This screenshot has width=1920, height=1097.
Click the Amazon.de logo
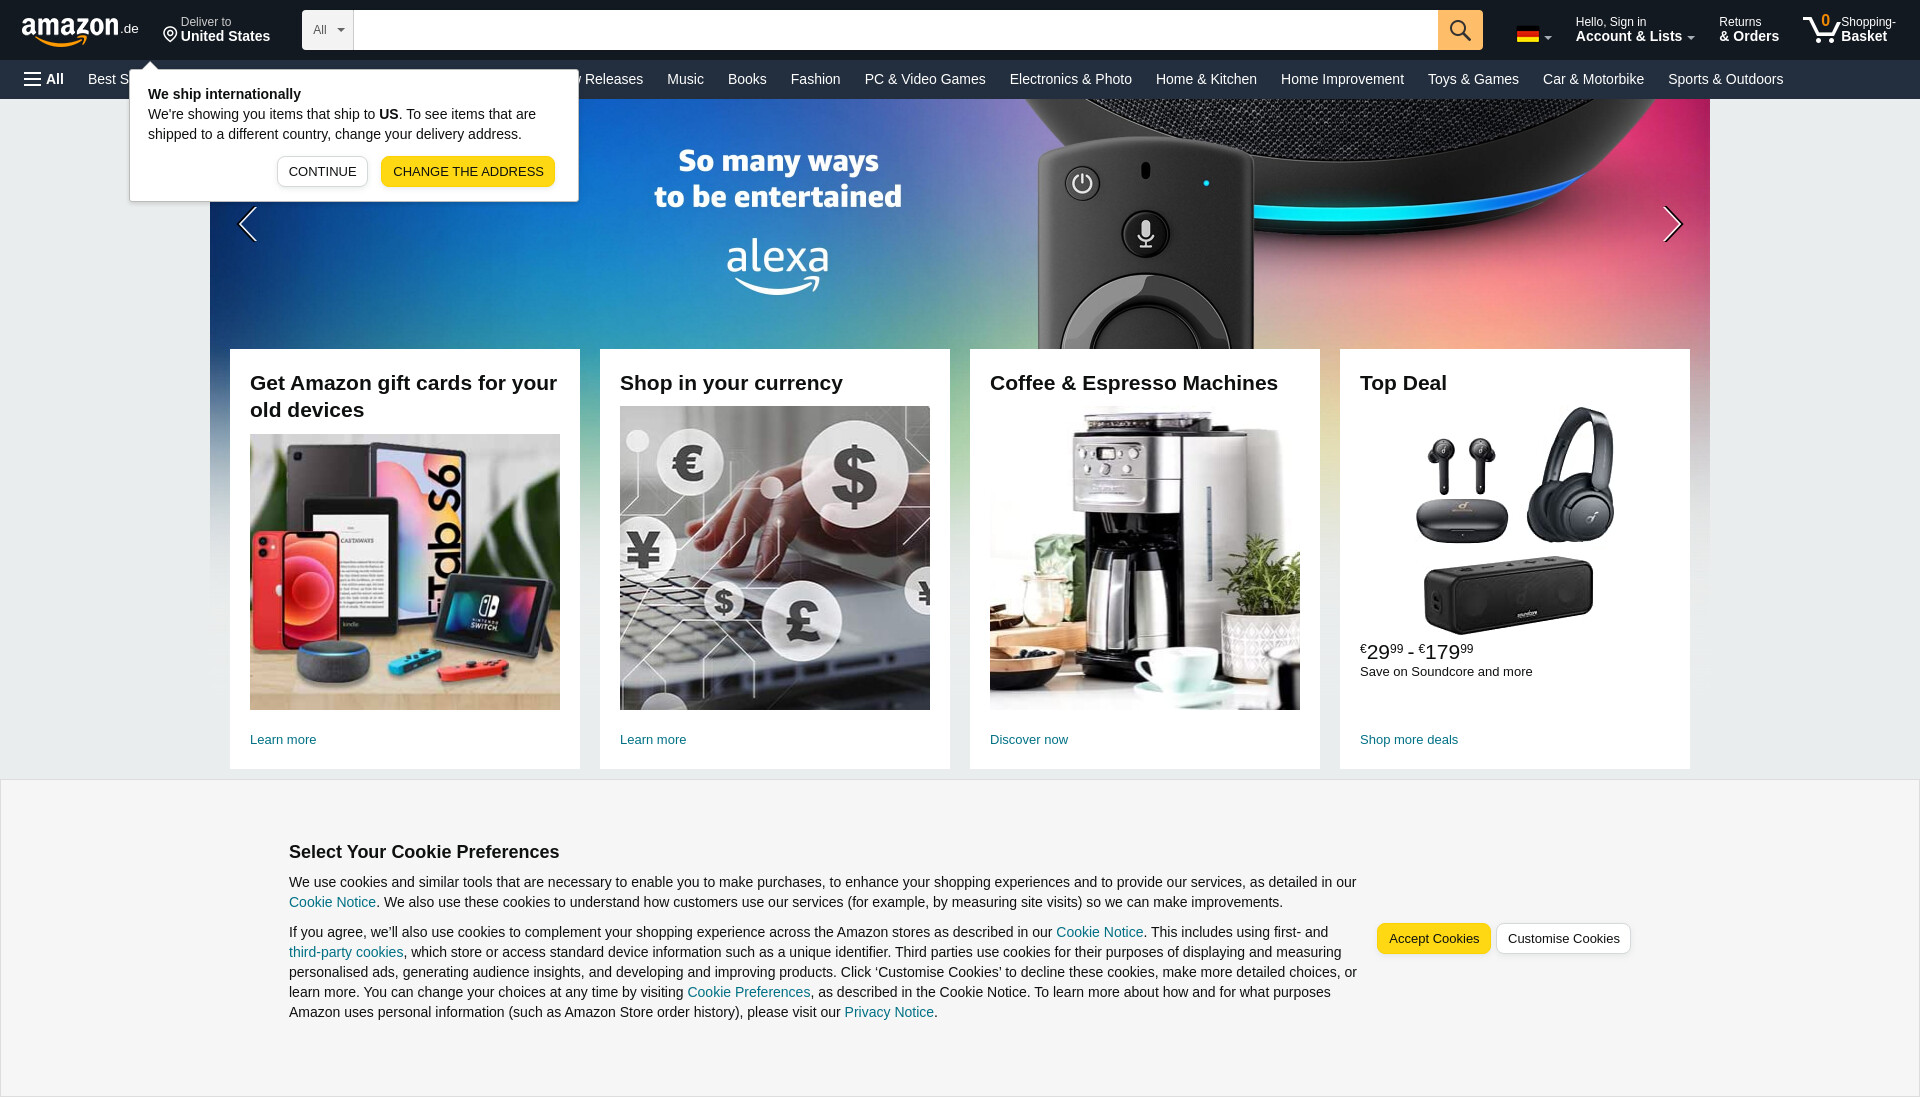pyautogui.click(x=80, y=31)
